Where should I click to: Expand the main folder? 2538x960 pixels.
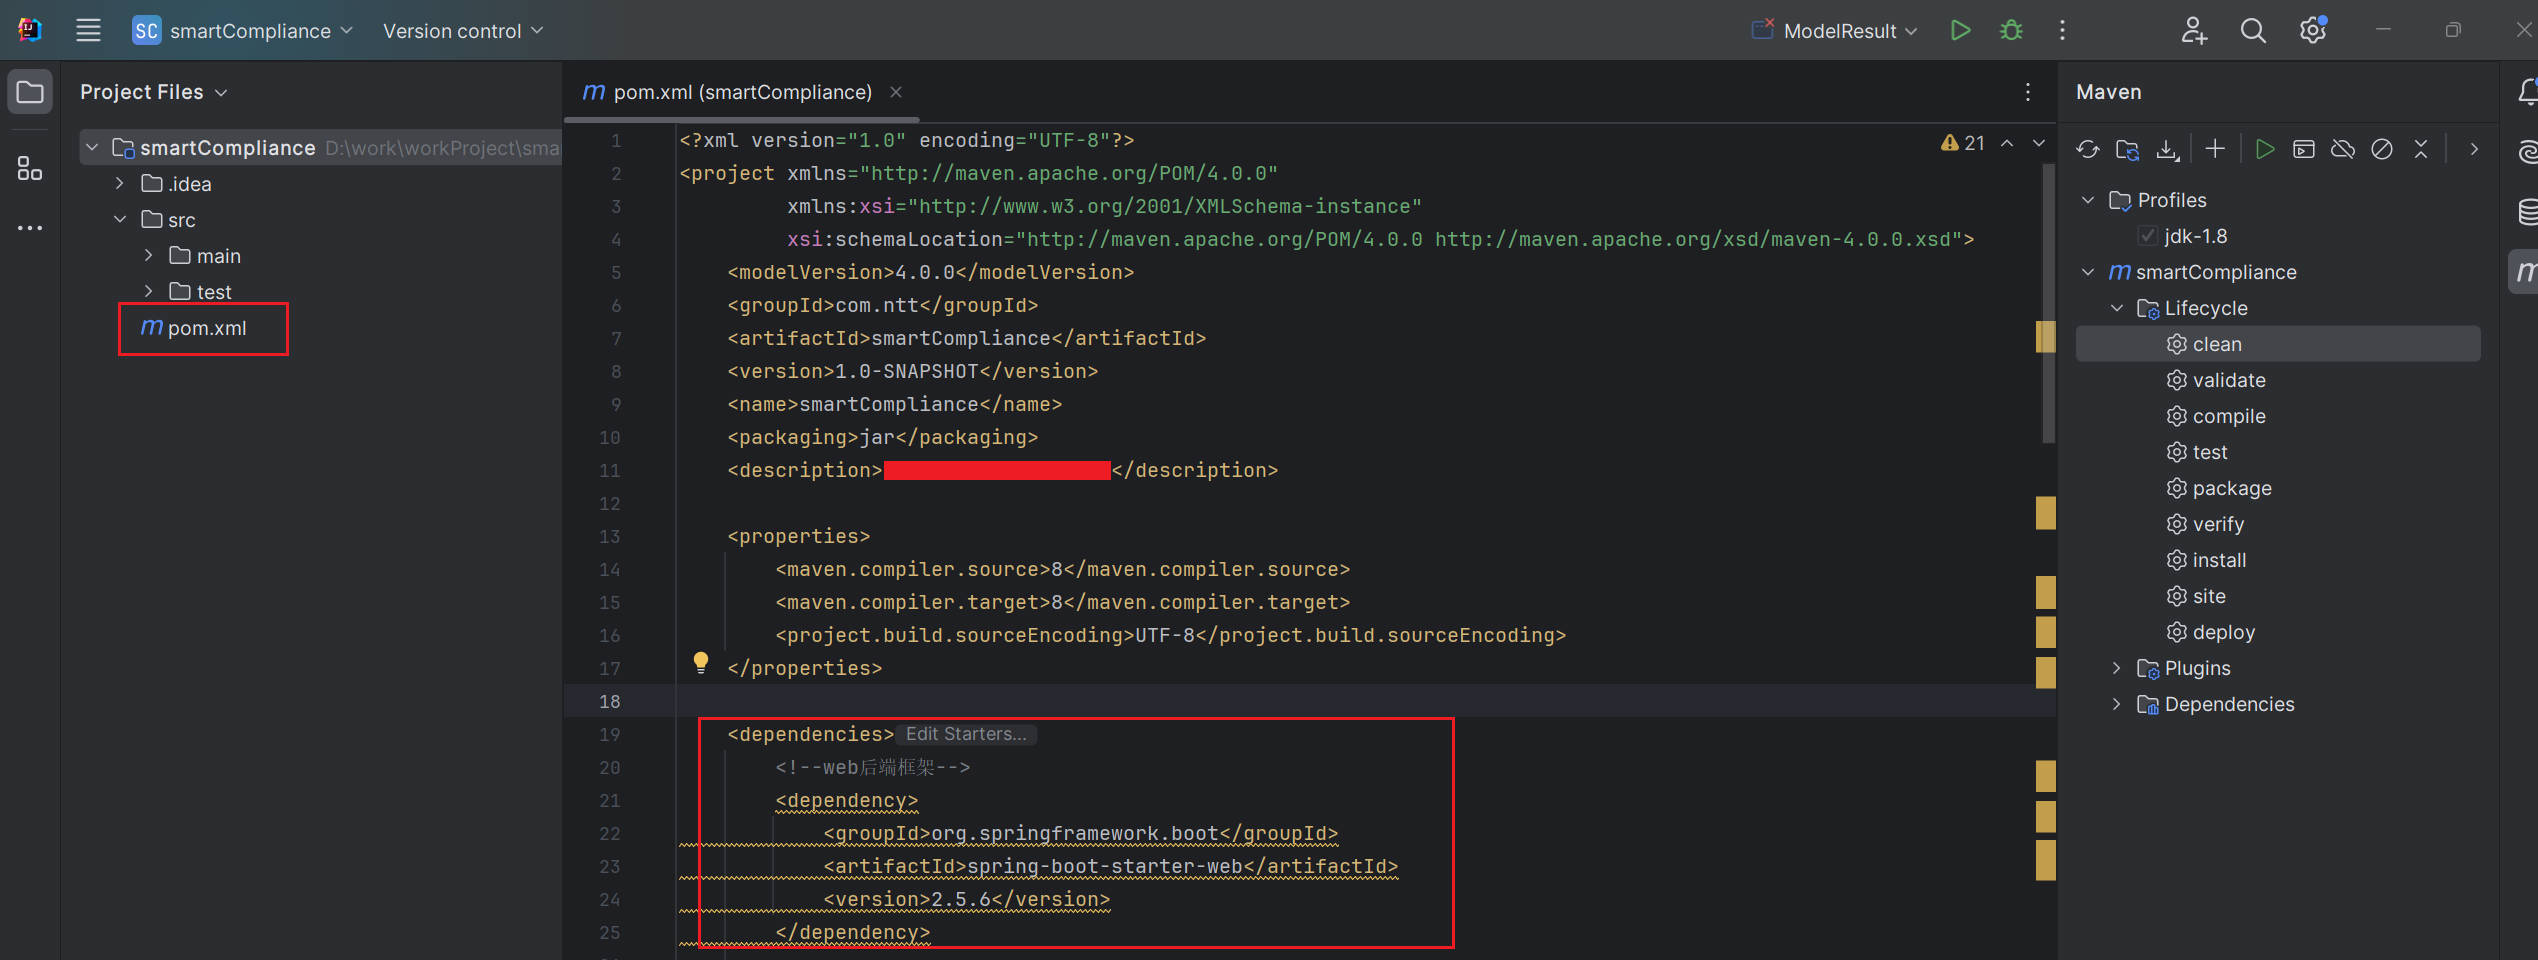tap(148, 256)
